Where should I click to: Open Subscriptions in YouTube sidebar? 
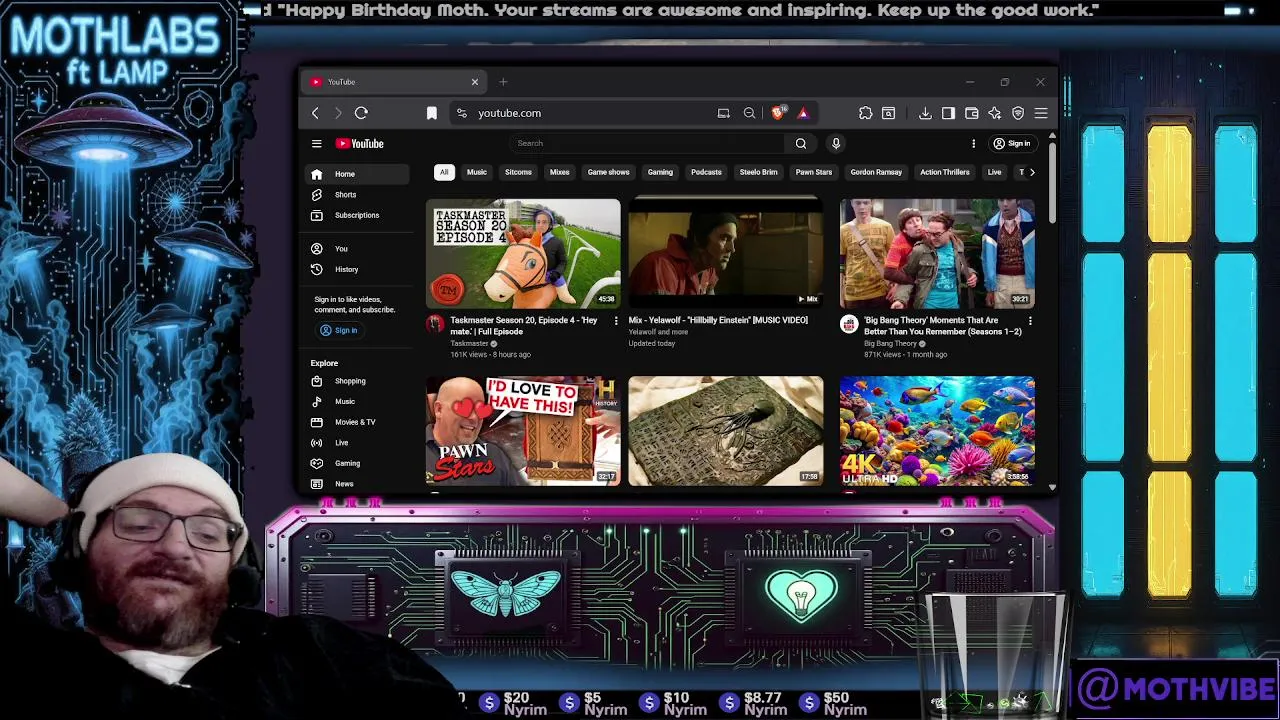[357, 216]
